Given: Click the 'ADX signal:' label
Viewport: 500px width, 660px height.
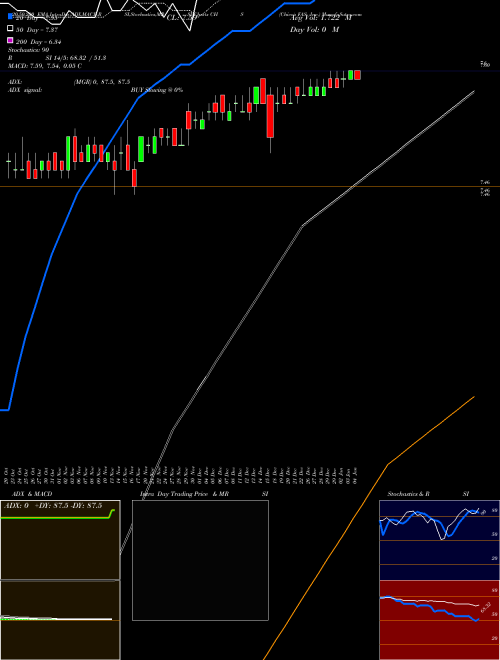Looking at the screenshot, I should [25, 90].
